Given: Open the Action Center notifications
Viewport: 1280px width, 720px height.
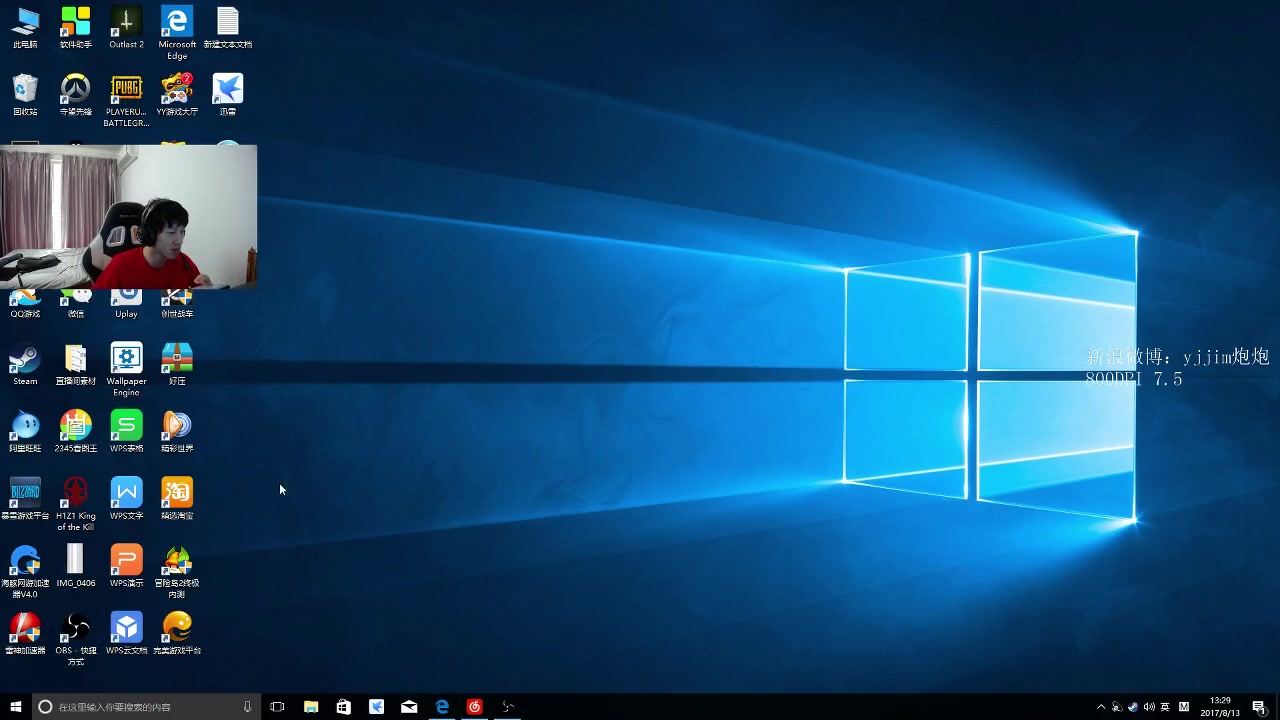Looking at the screenshot, I should (x=1258, y=707).
